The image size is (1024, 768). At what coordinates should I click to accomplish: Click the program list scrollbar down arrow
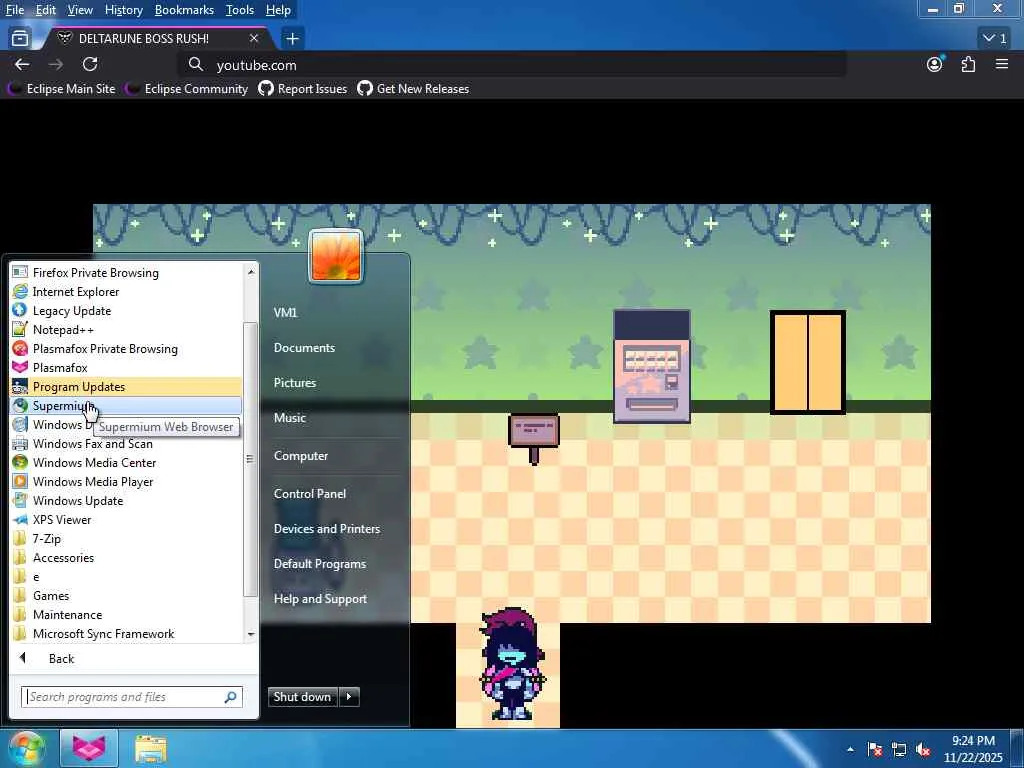251,634
